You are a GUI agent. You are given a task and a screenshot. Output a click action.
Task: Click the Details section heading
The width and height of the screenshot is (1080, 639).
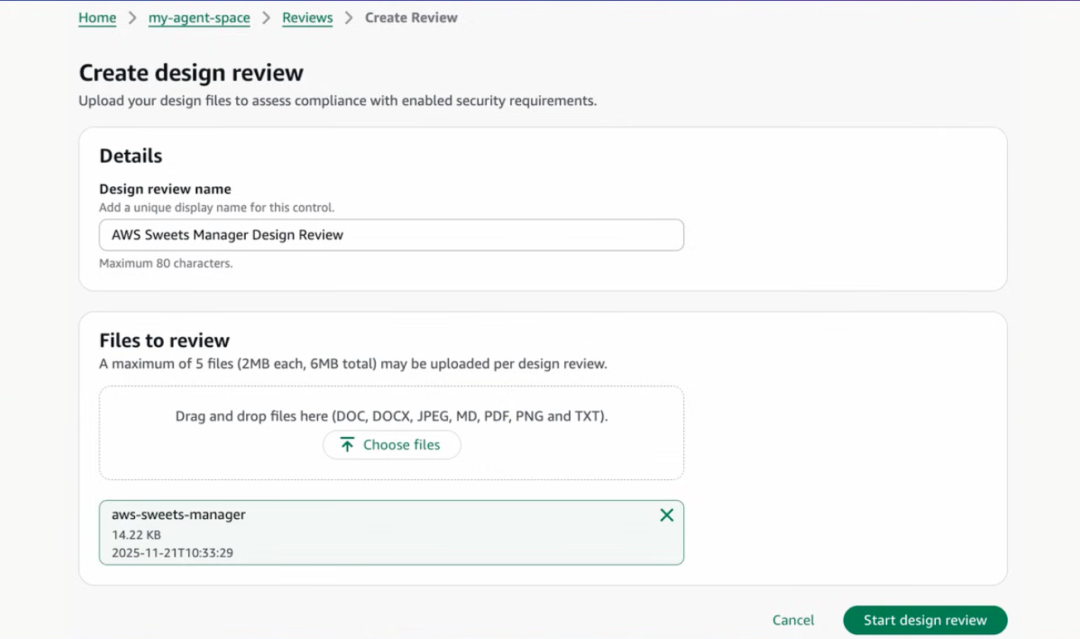coord(131,156)
